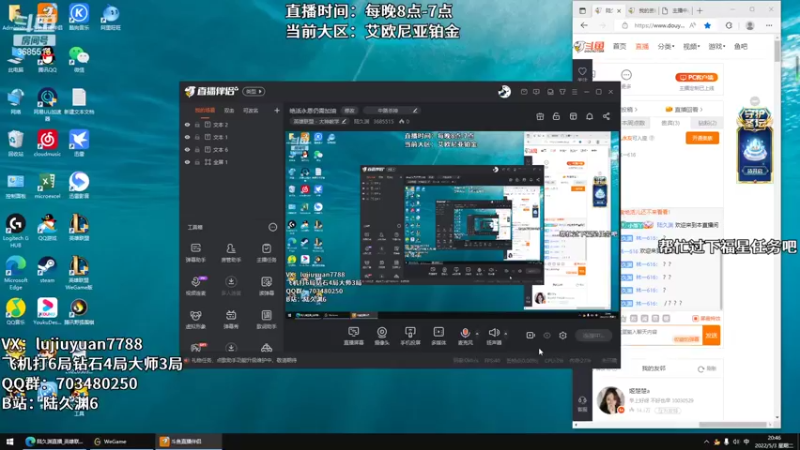Open the streamer avatar in the title bar

(504, 91)
